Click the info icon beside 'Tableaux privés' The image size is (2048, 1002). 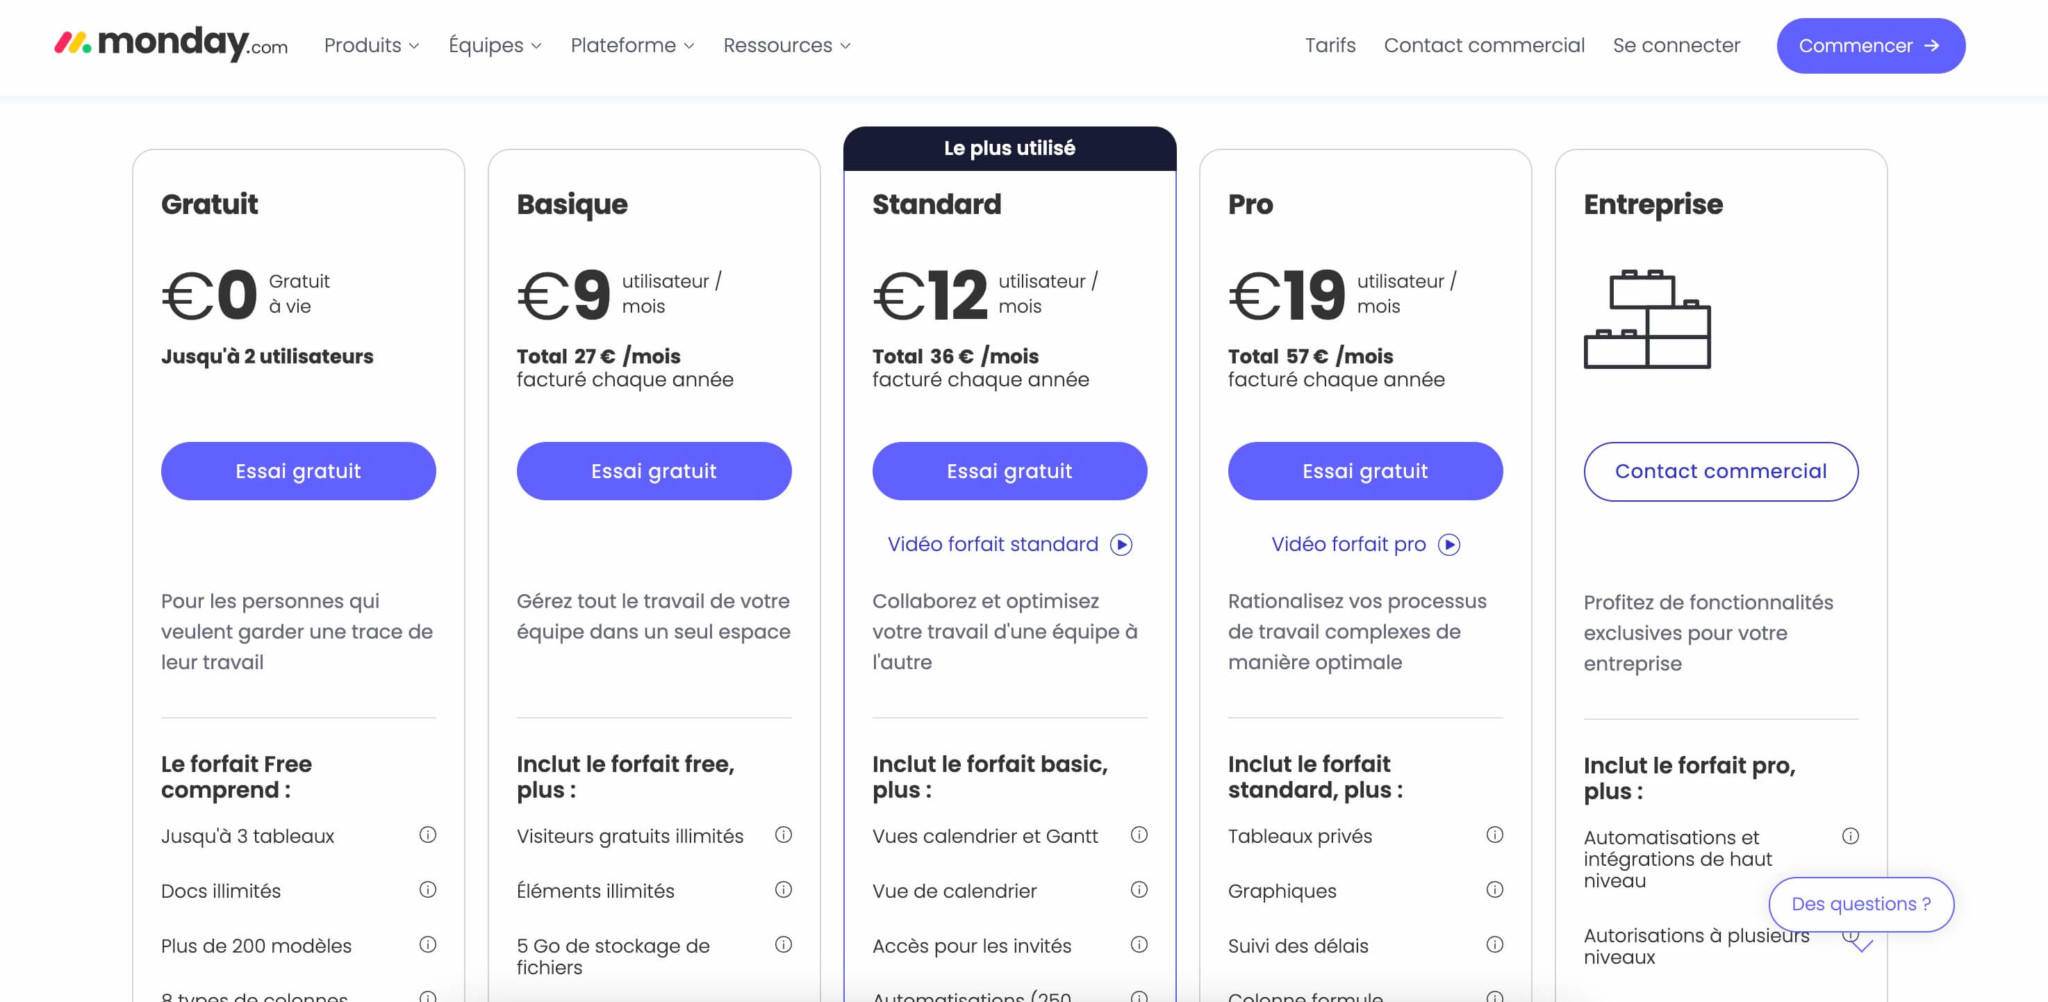[1495, 834]
